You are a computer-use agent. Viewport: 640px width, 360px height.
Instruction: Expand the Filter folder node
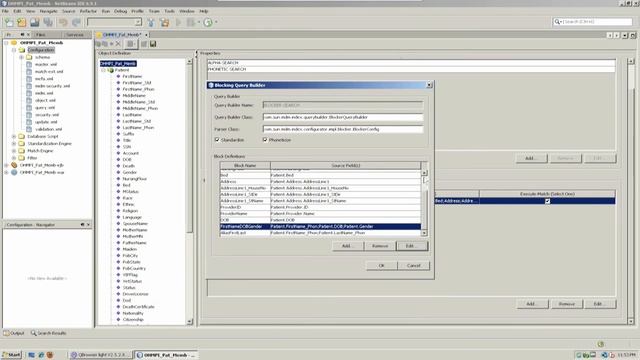pos(14,158)
